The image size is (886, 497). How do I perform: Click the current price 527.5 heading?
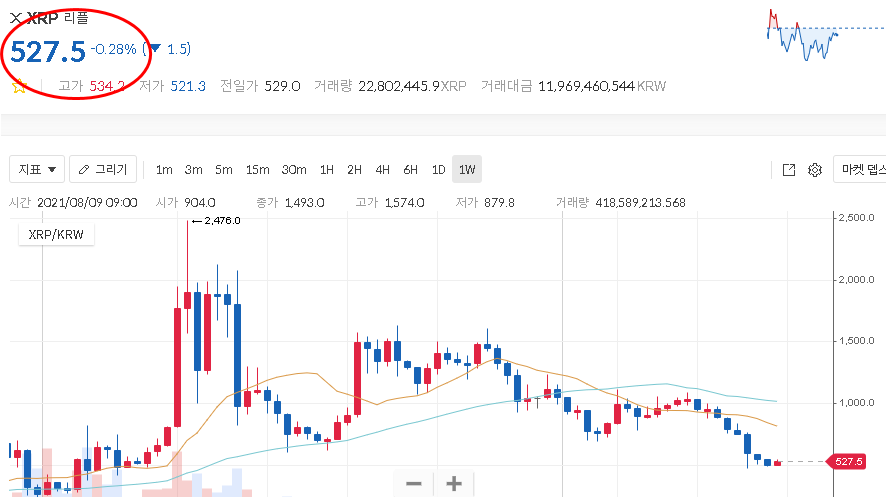coord(48,52)
